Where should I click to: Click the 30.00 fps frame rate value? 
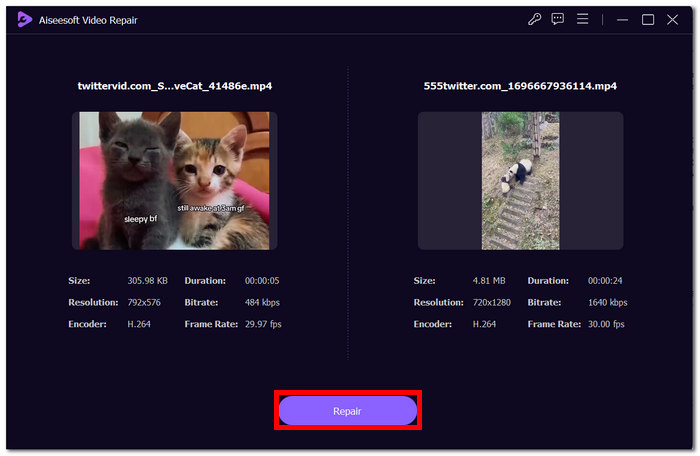(x=606, y=324)
